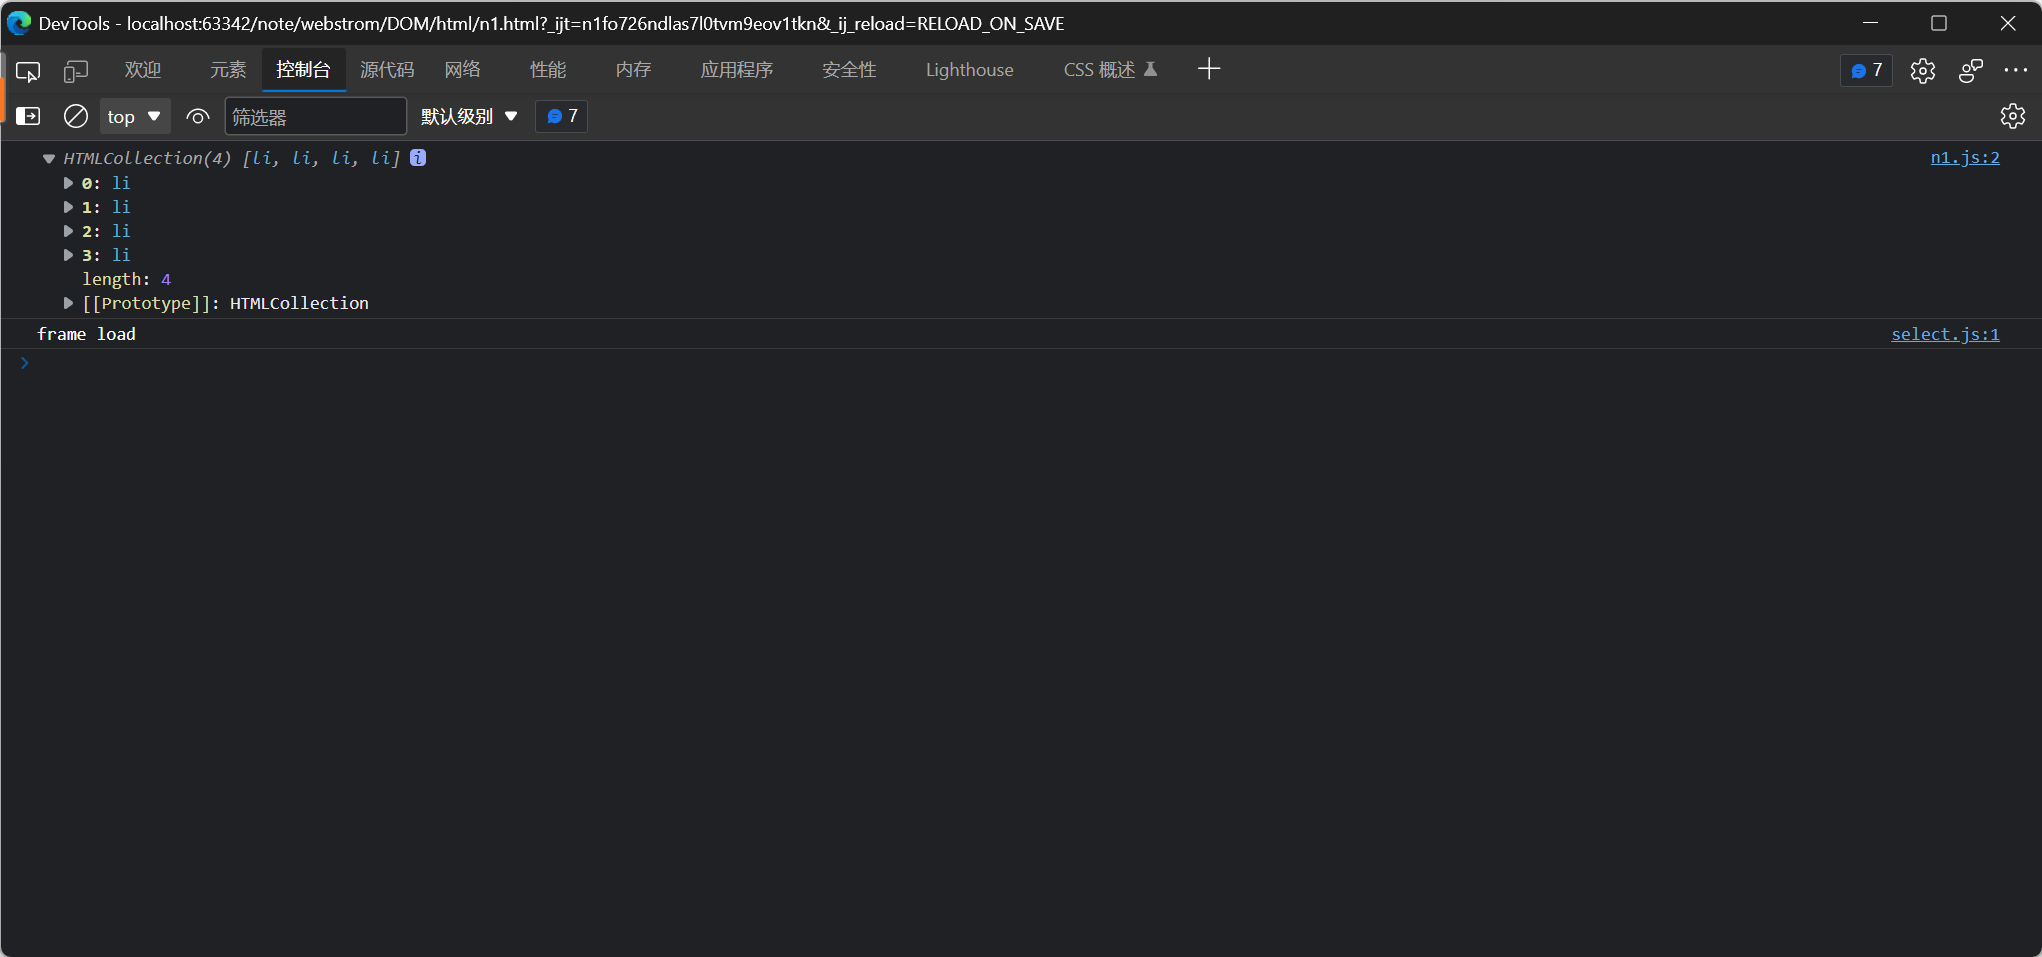2042x957 pixels.
Task: Activate the inspect element picker icon
Action: pyautogui.click(x=28, y=71)
